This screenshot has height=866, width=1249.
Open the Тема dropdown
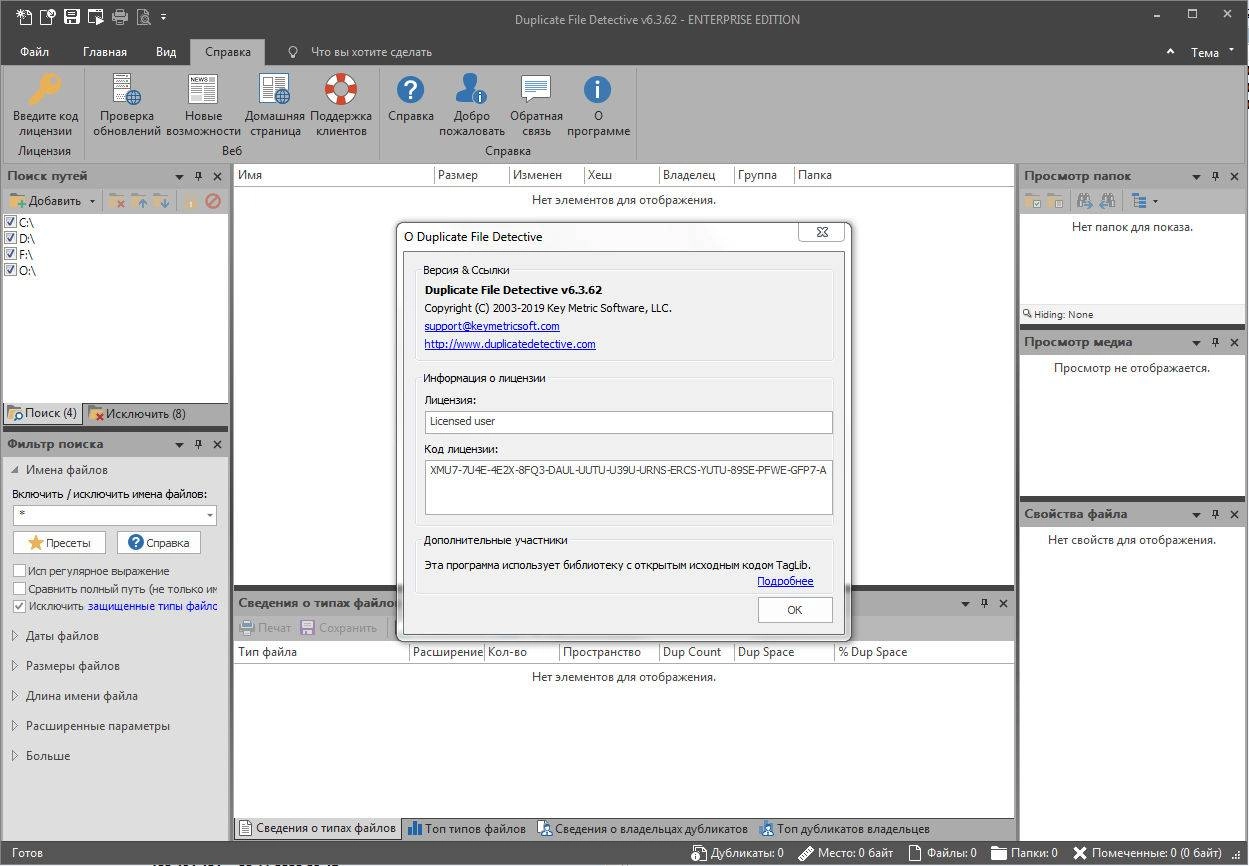pos(1210,52)
